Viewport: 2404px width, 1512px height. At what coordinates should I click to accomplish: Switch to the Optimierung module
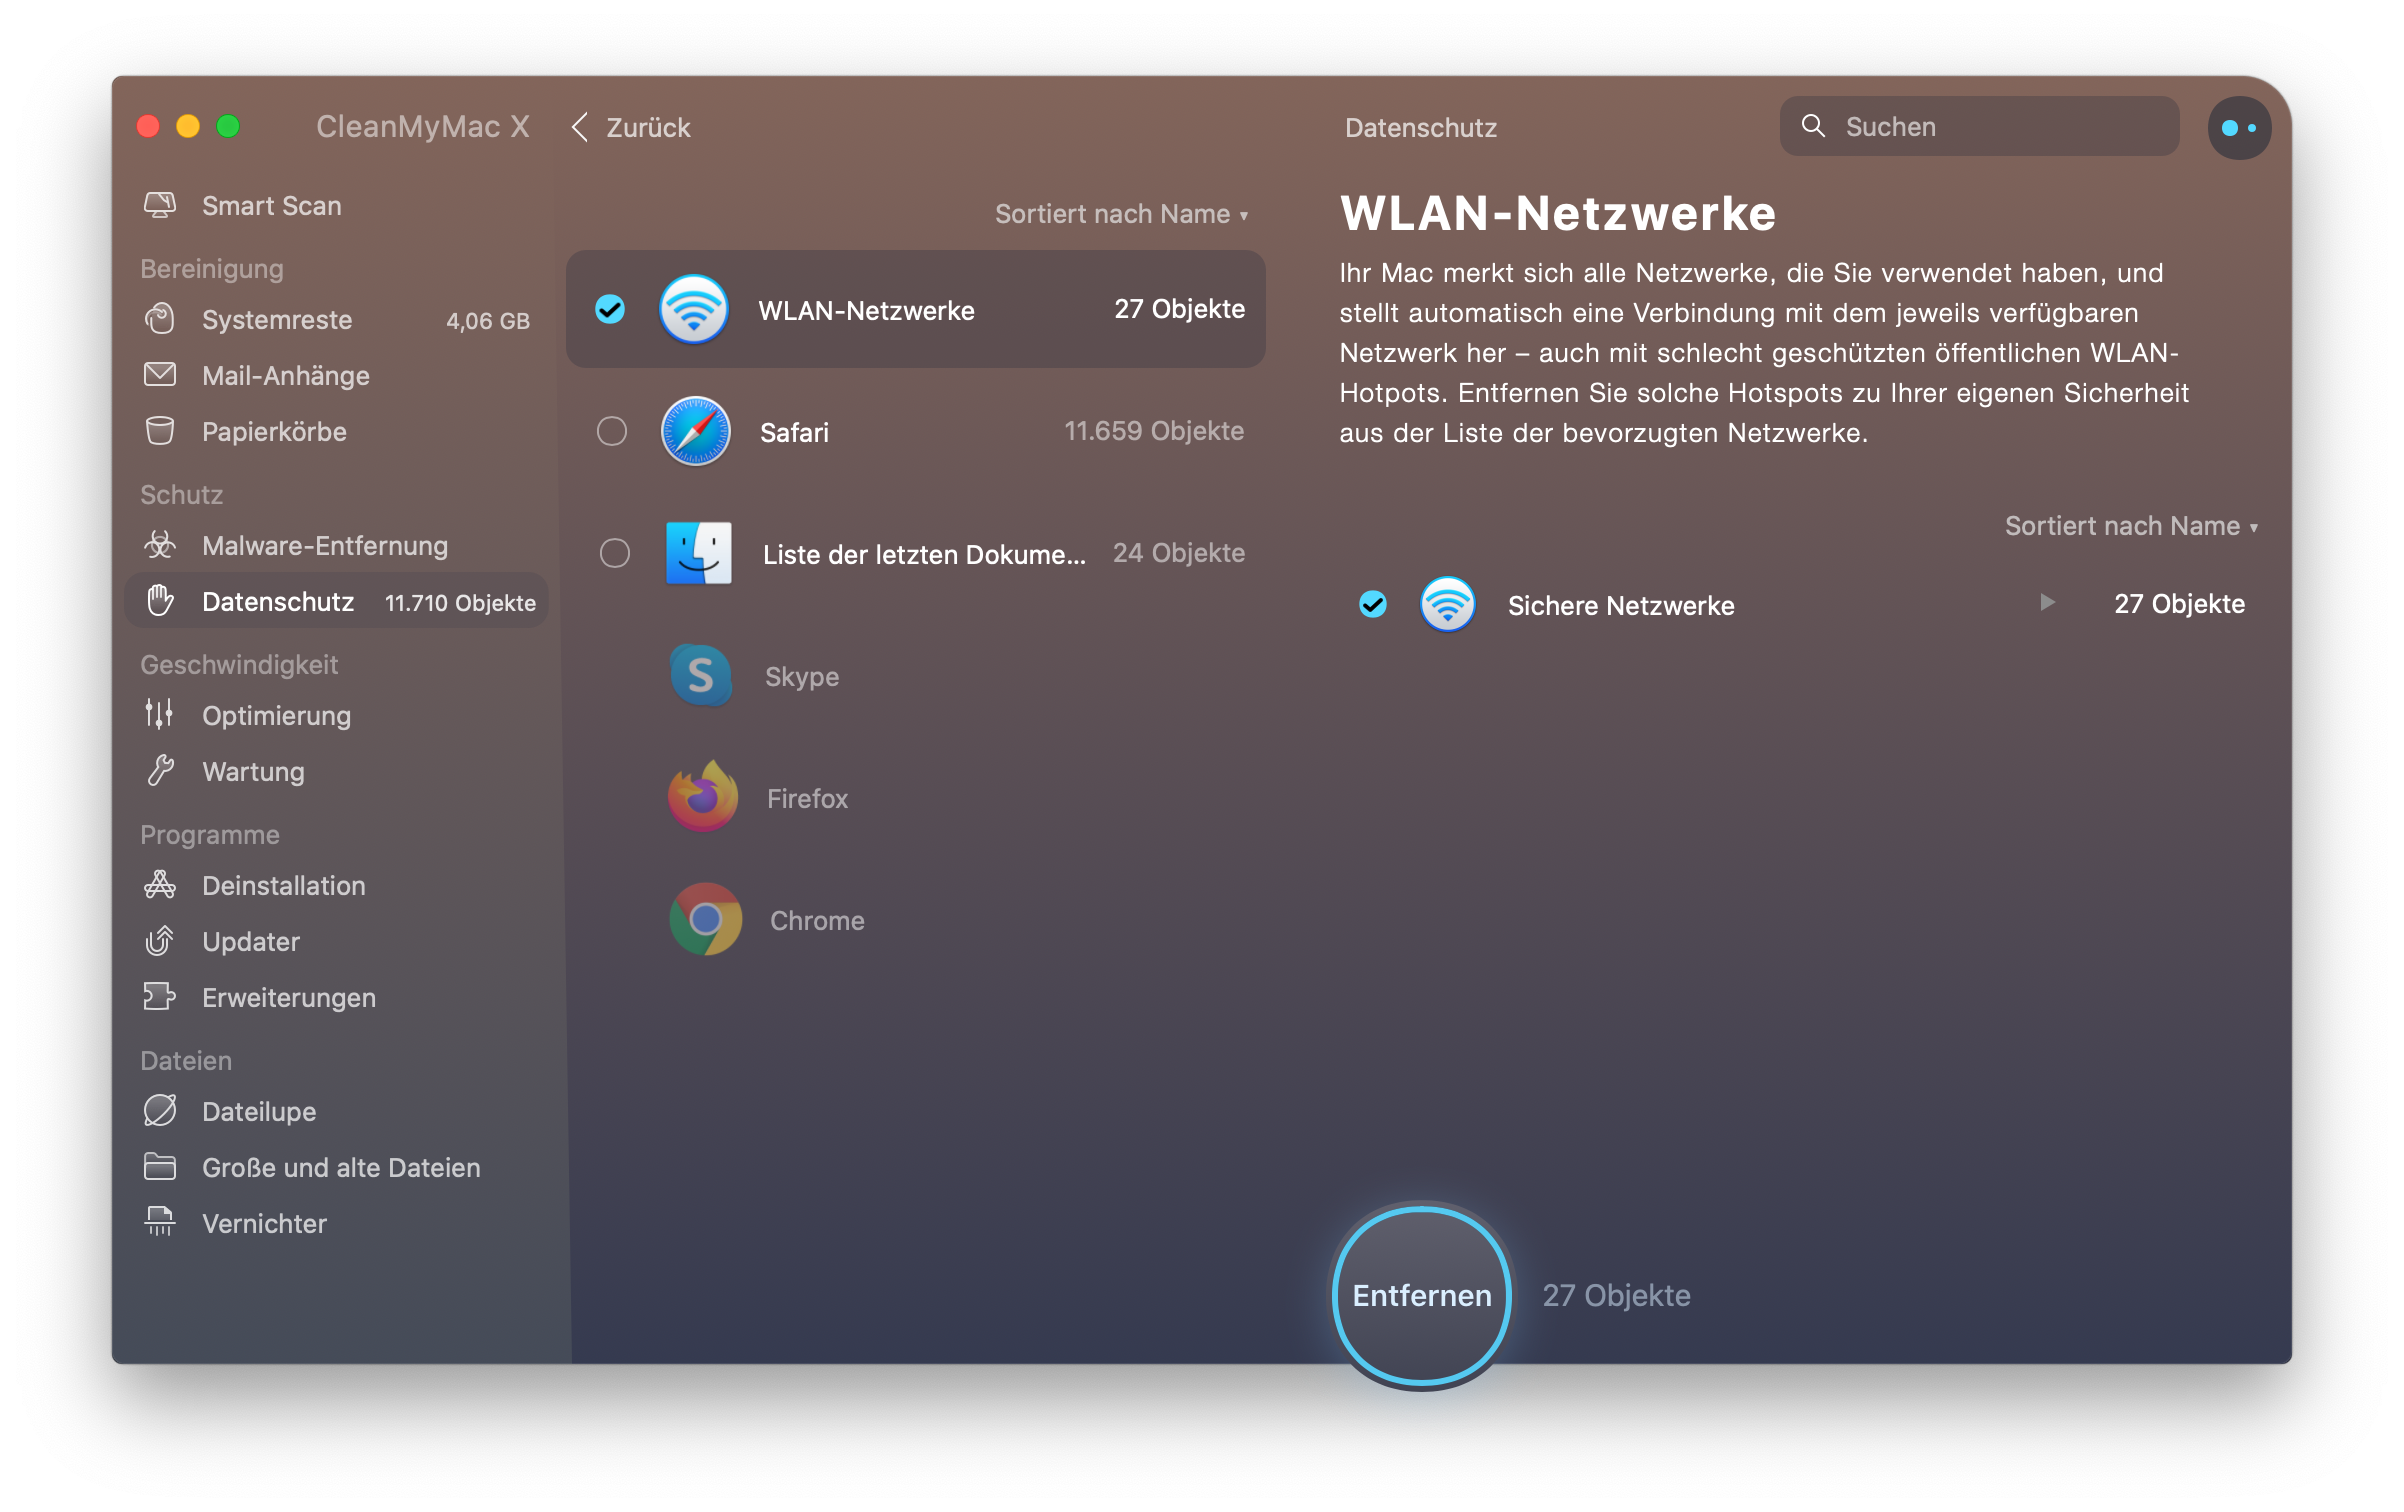tap(277, 716)
